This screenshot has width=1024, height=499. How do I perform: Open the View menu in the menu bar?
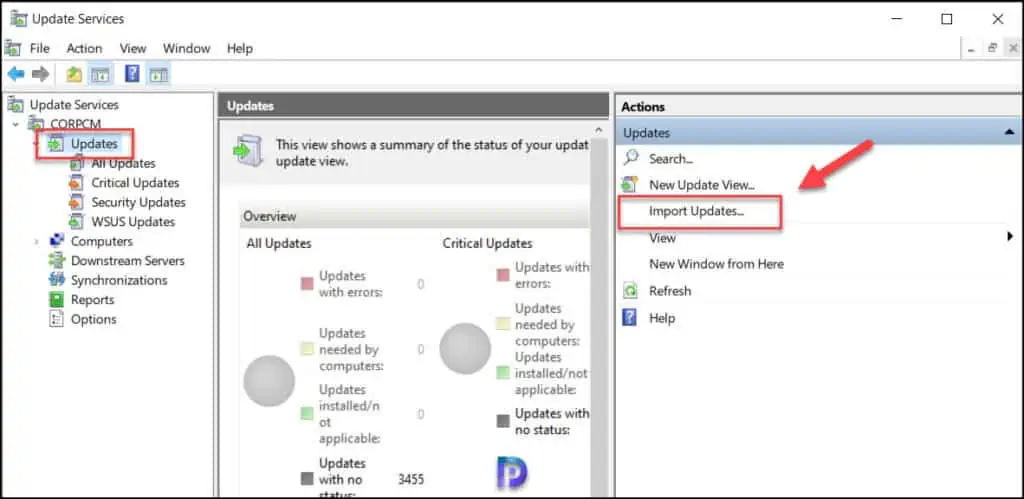[x=133, y=48]
